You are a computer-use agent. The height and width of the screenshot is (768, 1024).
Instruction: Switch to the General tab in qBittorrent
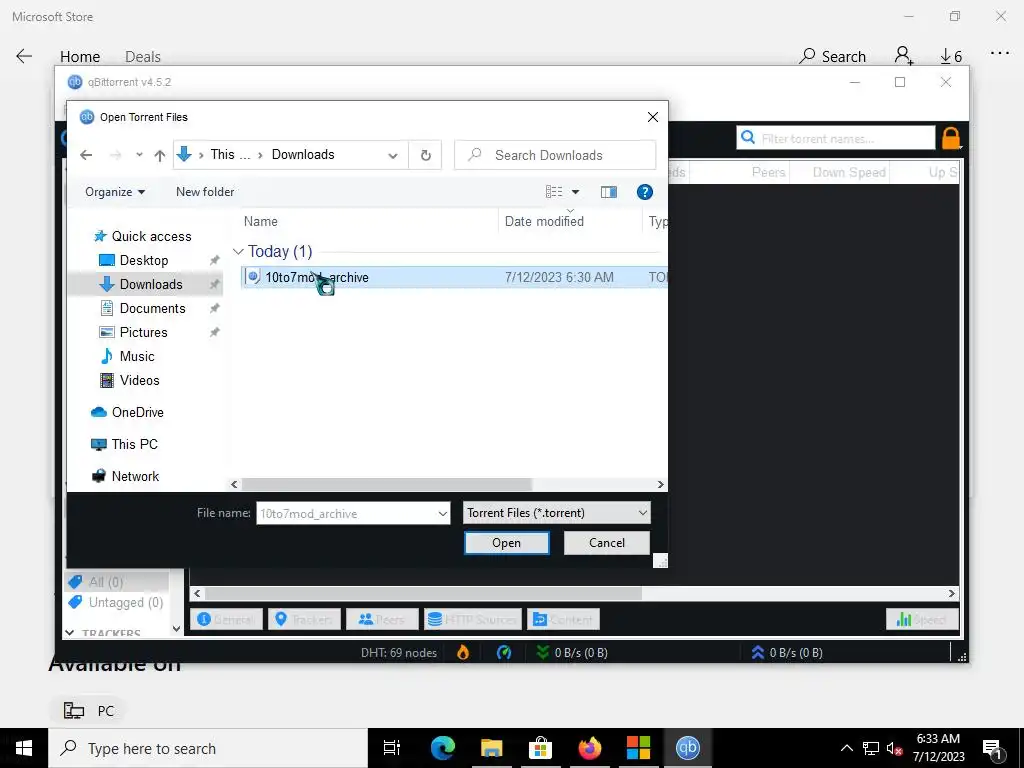(226, 619)
